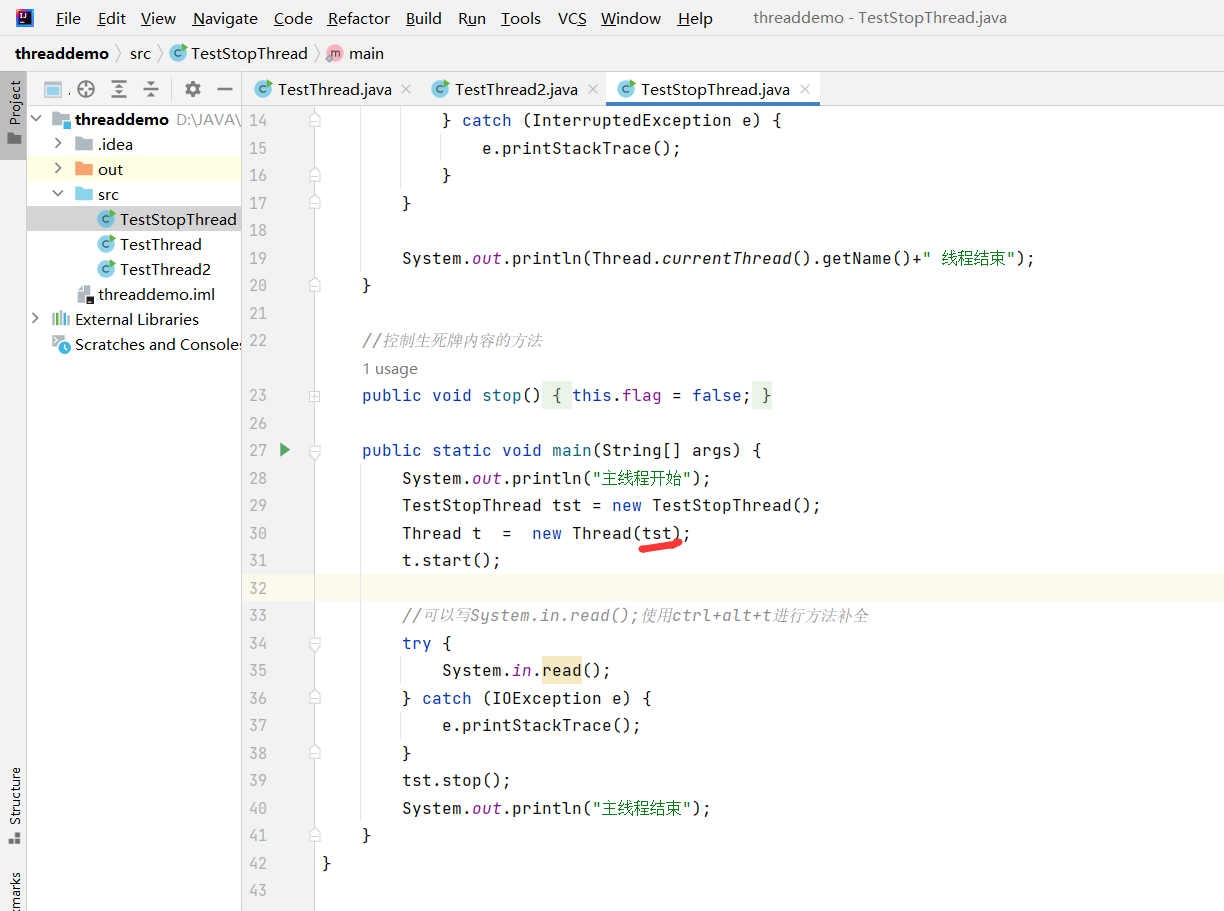Viewport: 1224px width, 911px height.
Task: Open the project view selector dropdown
Action: pyautogui.click(x=56, y=89)
